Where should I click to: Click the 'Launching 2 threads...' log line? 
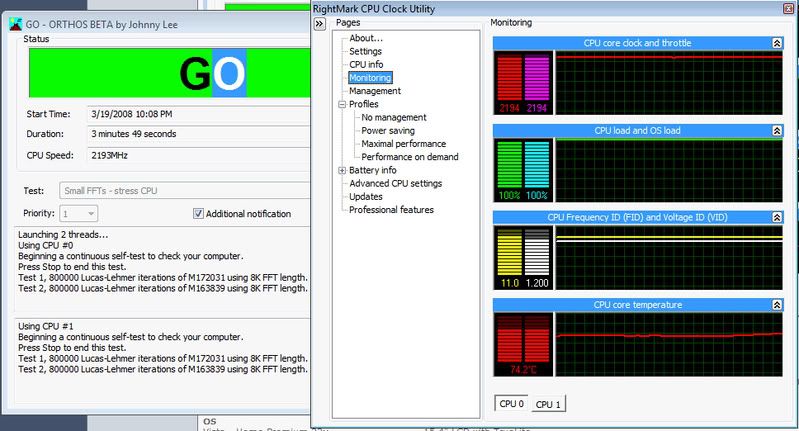[x=63, y=235]
